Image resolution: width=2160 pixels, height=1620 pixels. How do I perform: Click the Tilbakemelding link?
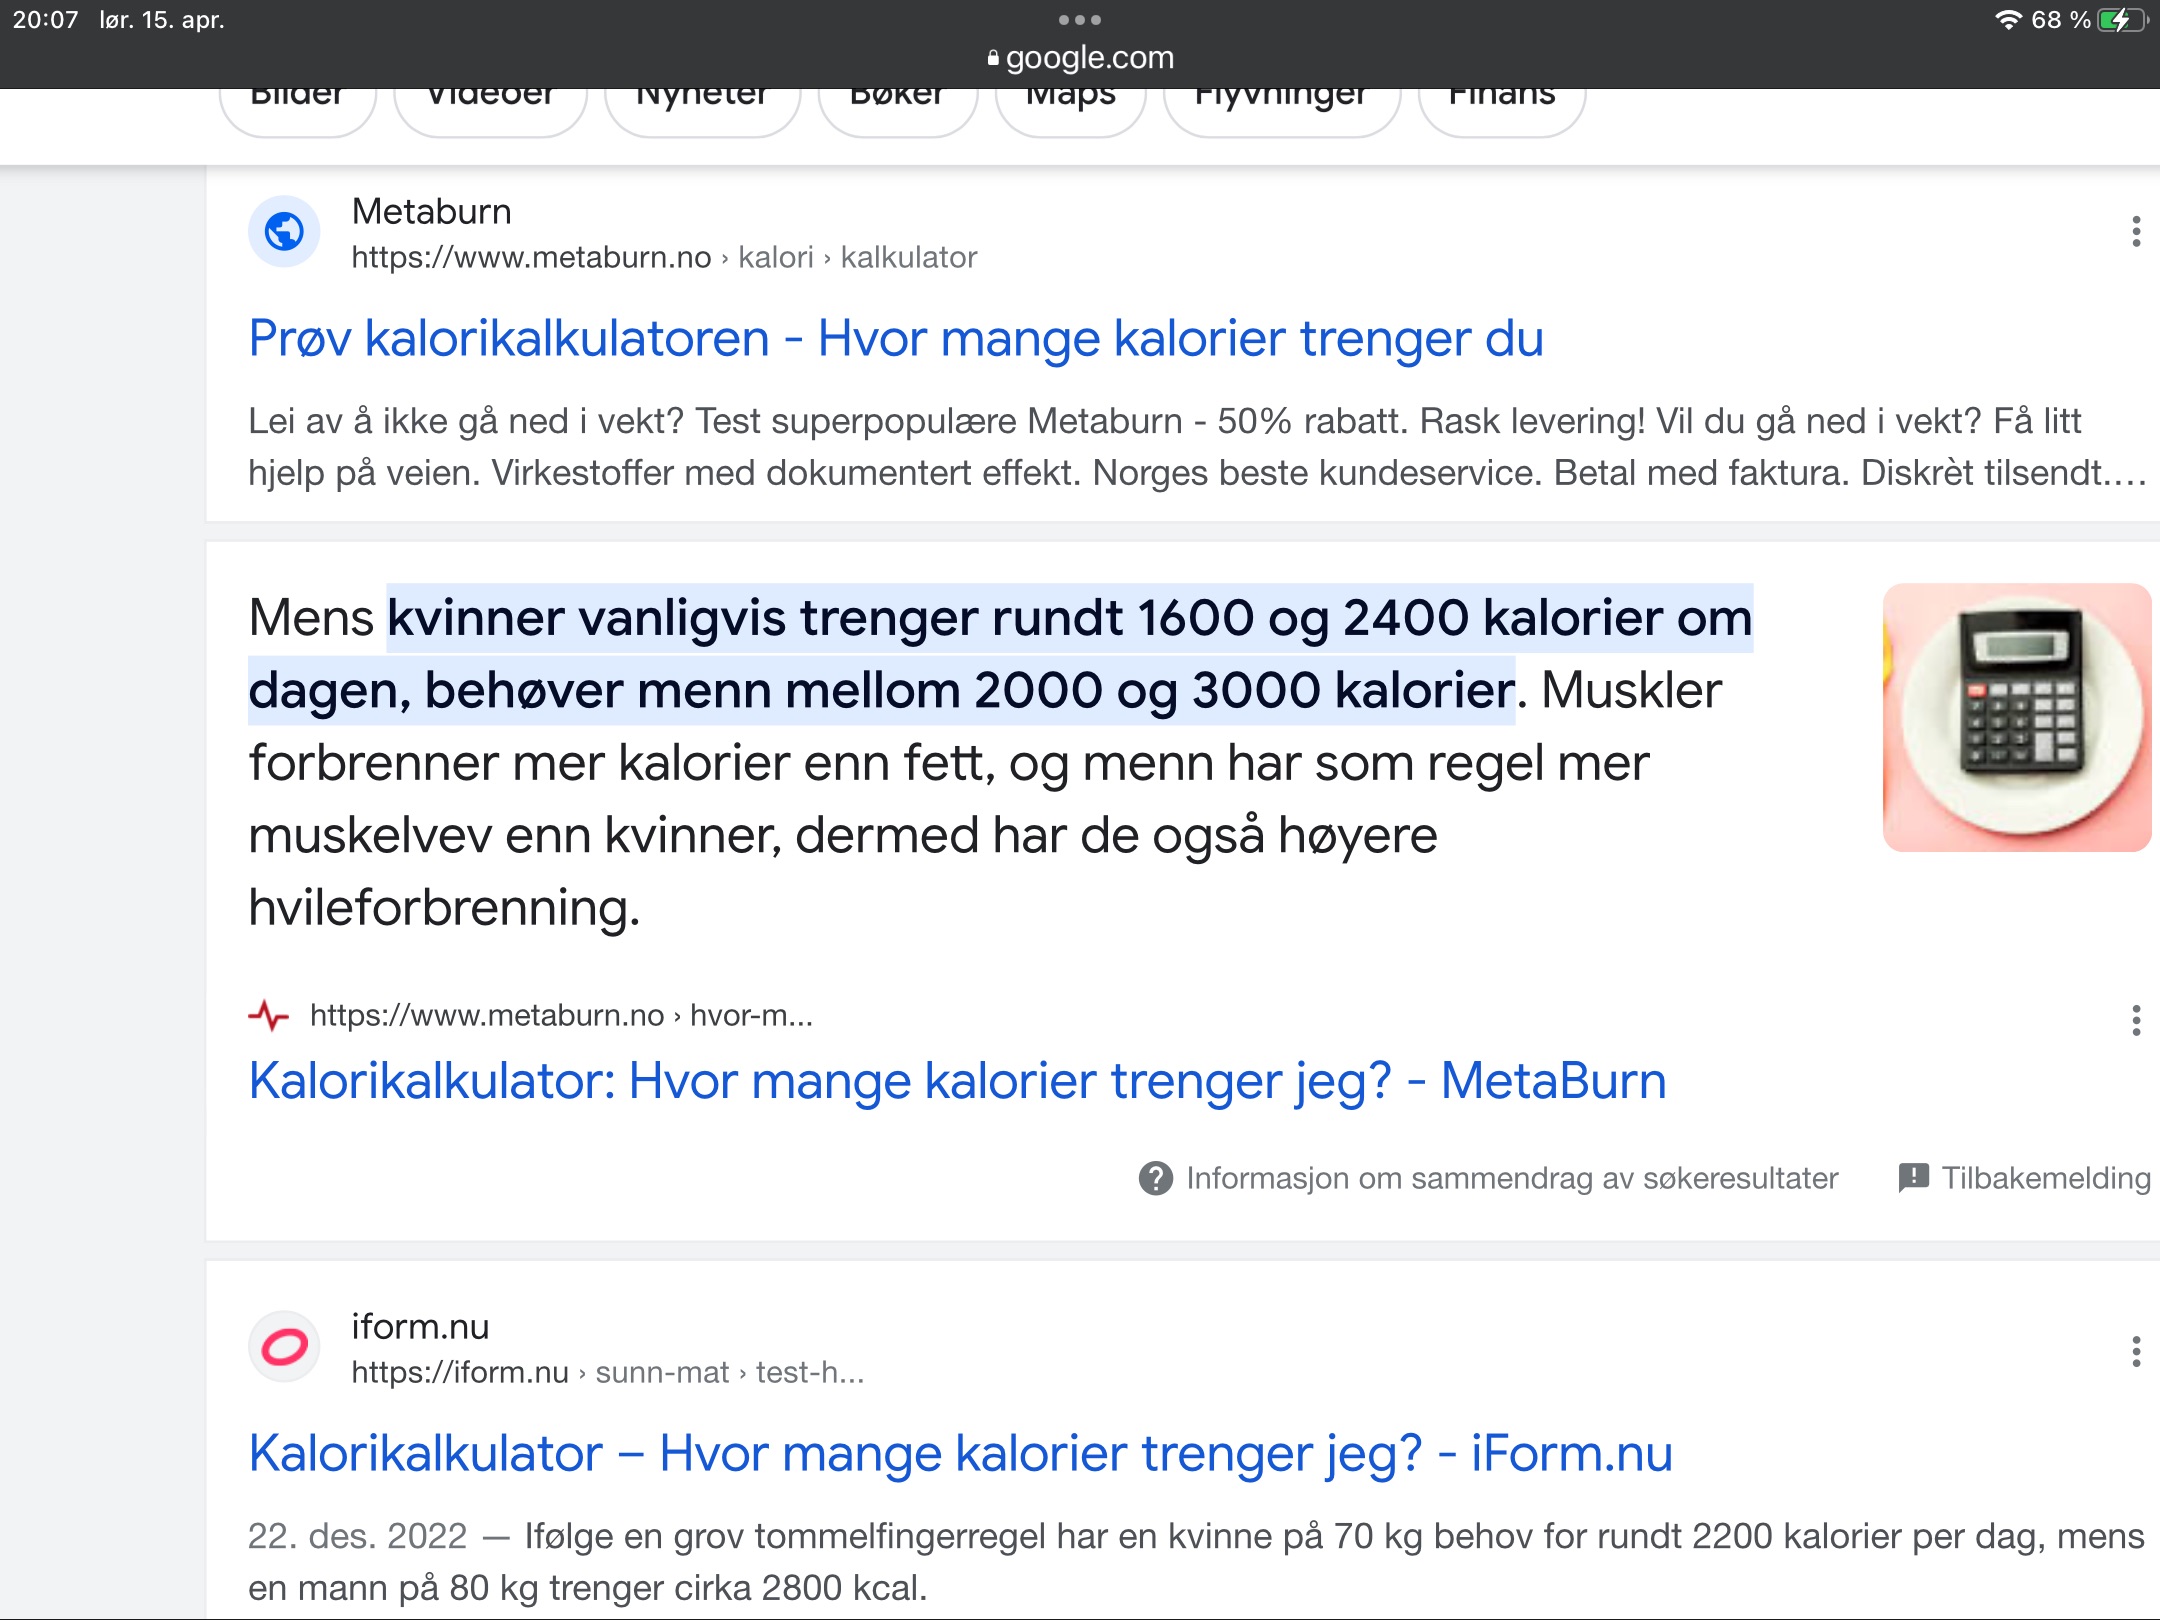tap(2046, 1179)
